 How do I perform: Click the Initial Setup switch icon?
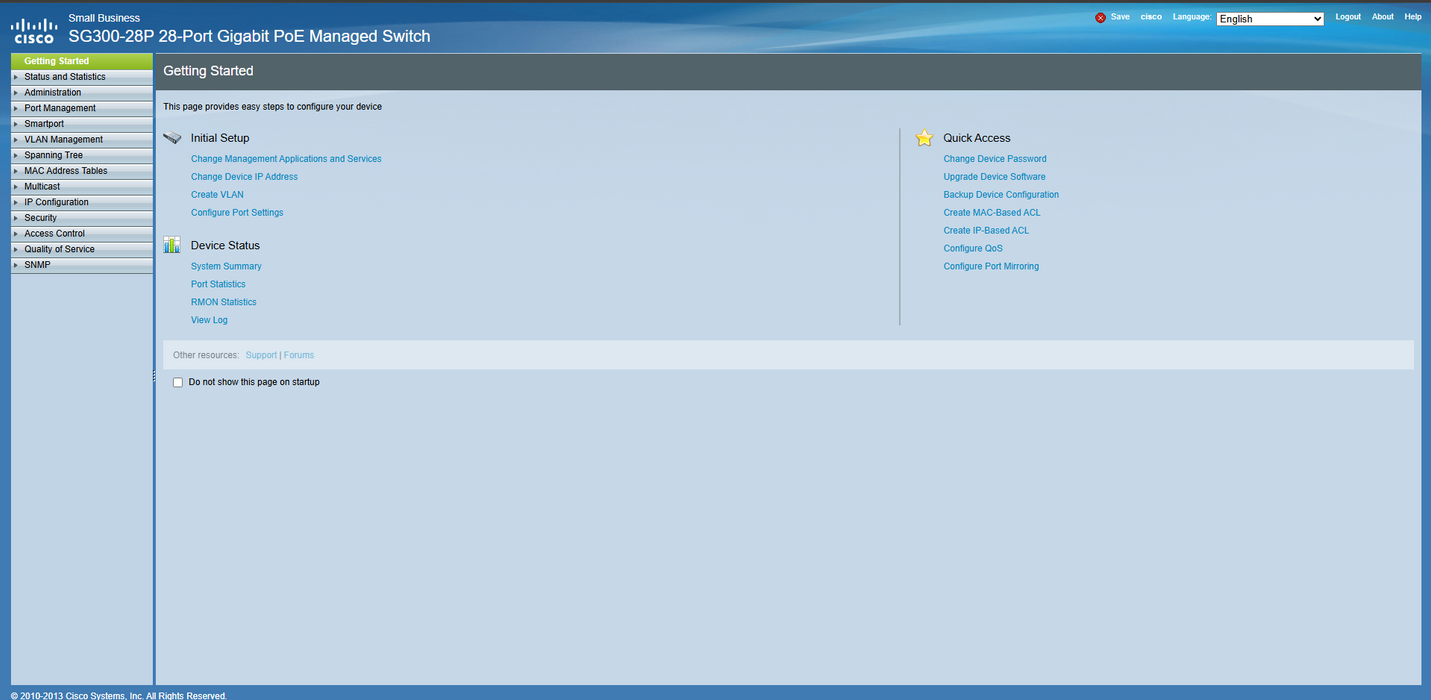click(x=172, y=138)
